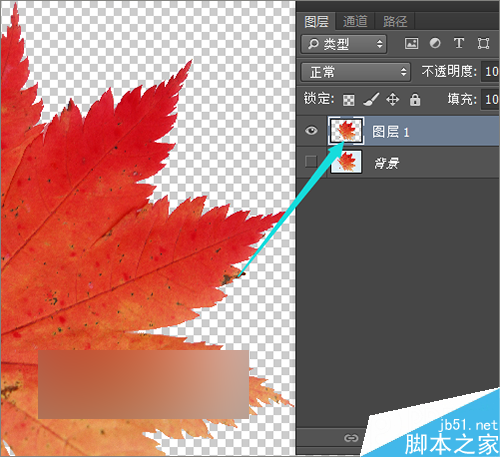500x457 pixels.
Task: Enable lock position icon
Action: point(393,99)
